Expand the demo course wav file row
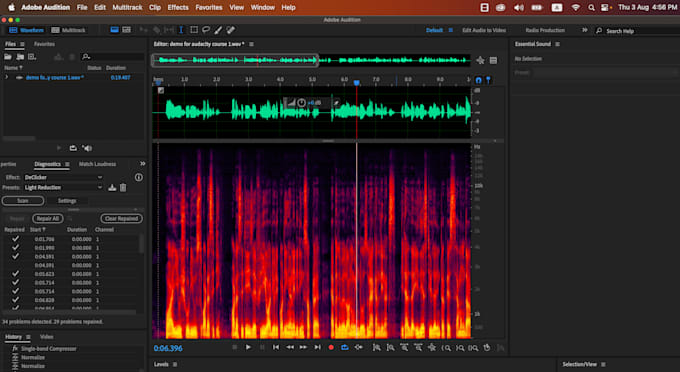 (x=7, y=77)
